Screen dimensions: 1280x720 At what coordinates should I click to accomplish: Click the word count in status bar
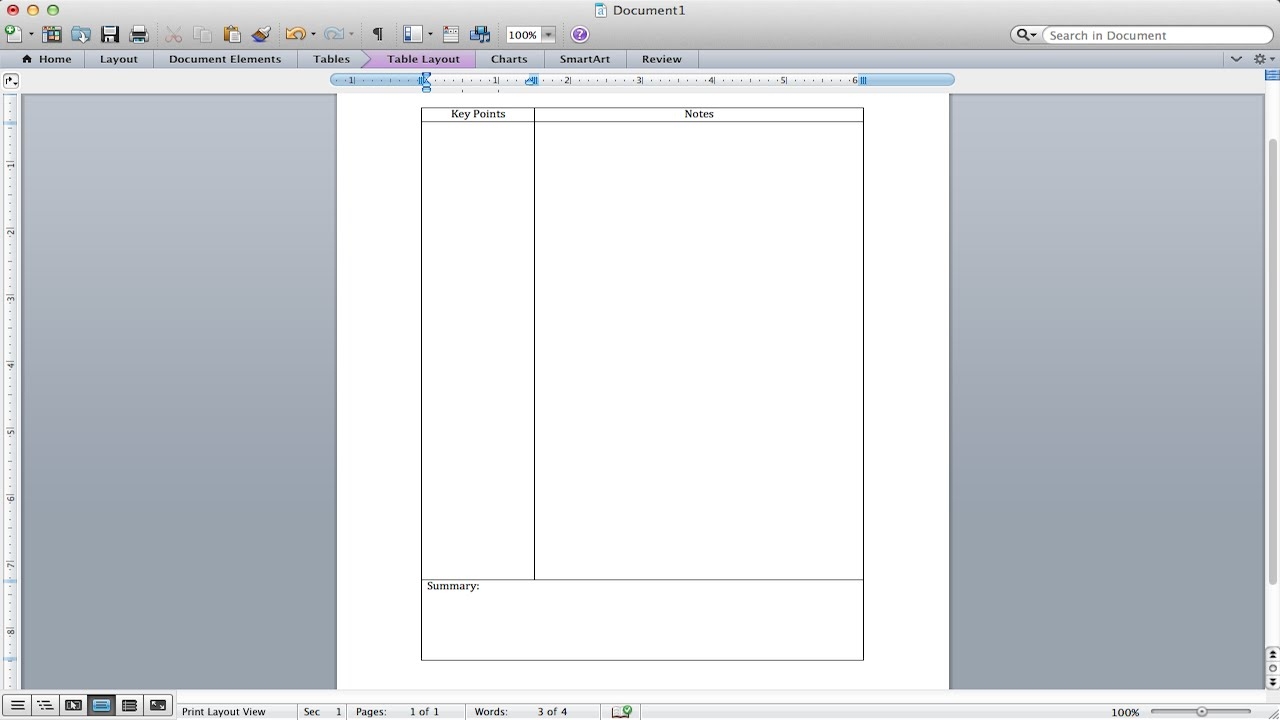(552, 711)
